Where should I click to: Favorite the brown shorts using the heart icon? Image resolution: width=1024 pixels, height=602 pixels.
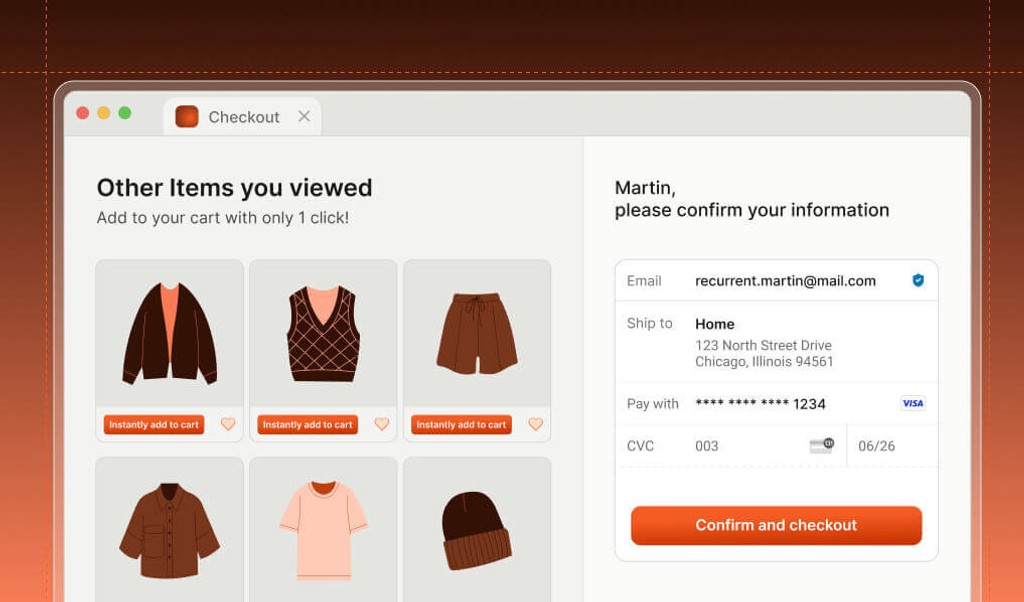pos(535,424)
